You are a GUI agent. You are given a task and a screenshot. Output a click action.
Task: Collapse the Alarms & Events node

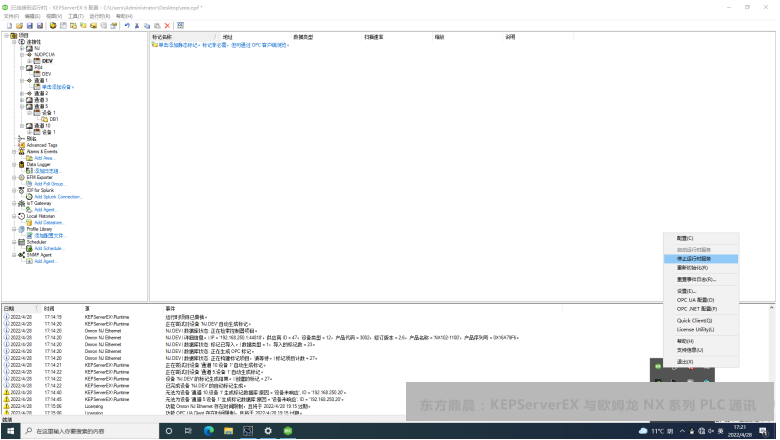tap(14, 151)
